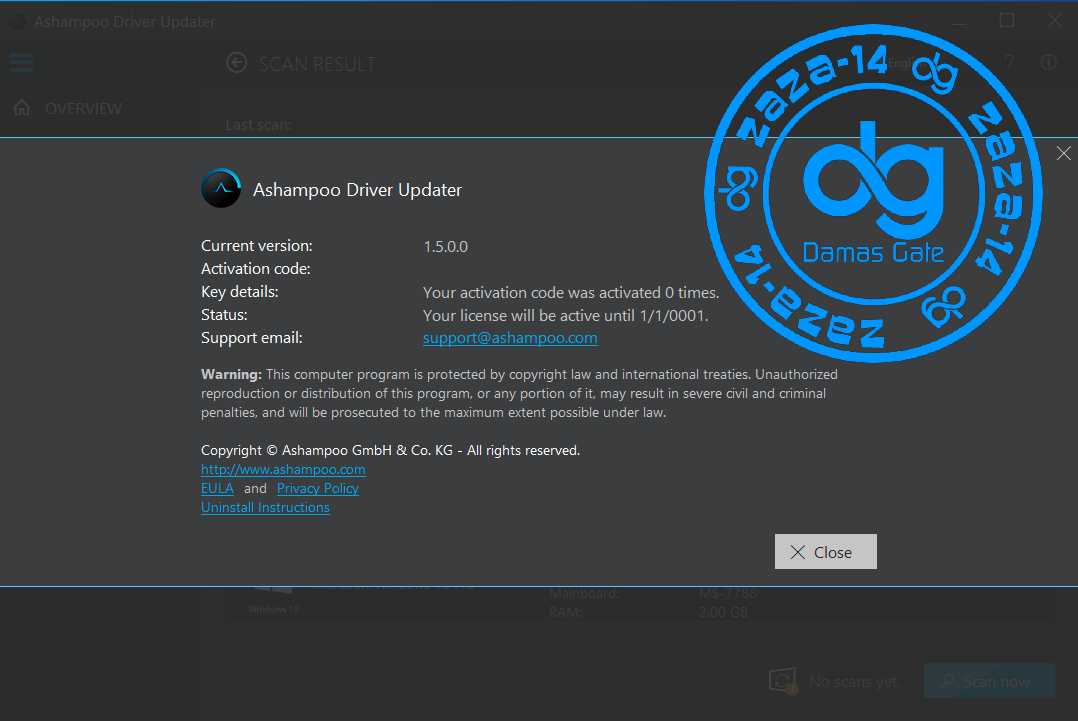1078x721 pixels.
Task: Close the About dialog with Close button
Action: click(826, 551)
